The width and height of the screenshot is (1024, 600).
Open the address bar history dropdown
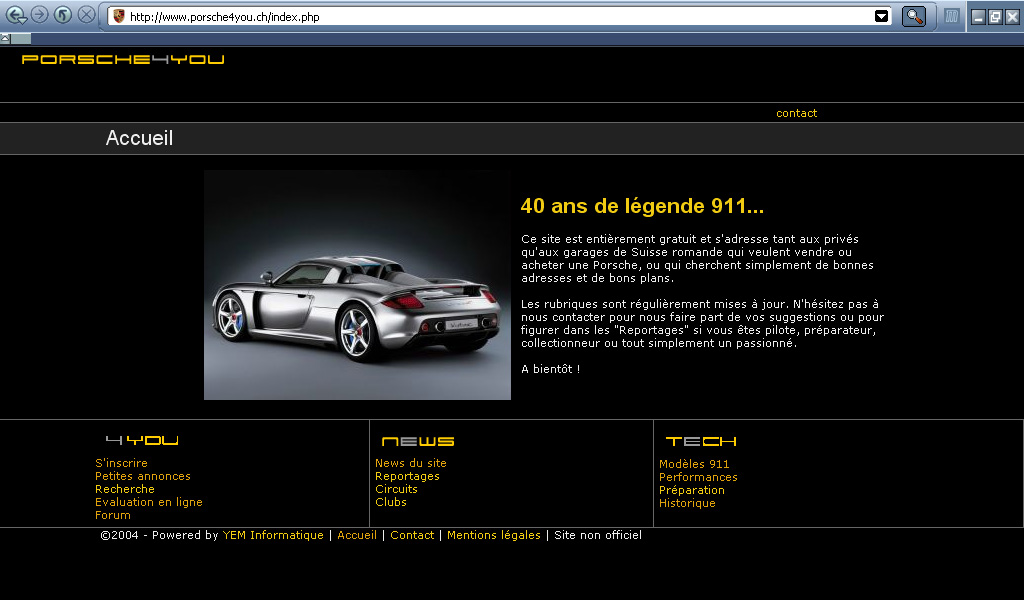coord(881,16)
